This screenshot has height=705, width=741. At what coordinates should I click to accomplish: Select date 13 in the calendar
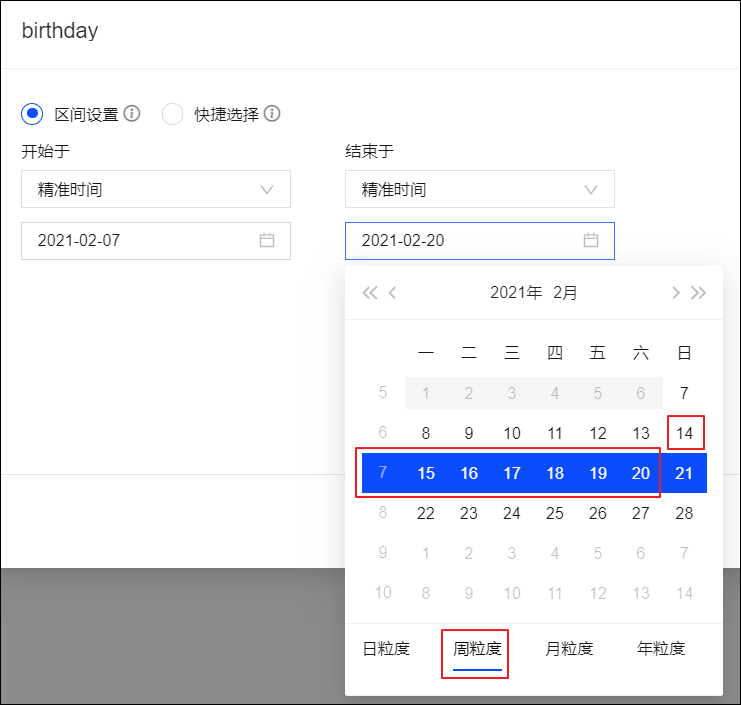[641, 433]
